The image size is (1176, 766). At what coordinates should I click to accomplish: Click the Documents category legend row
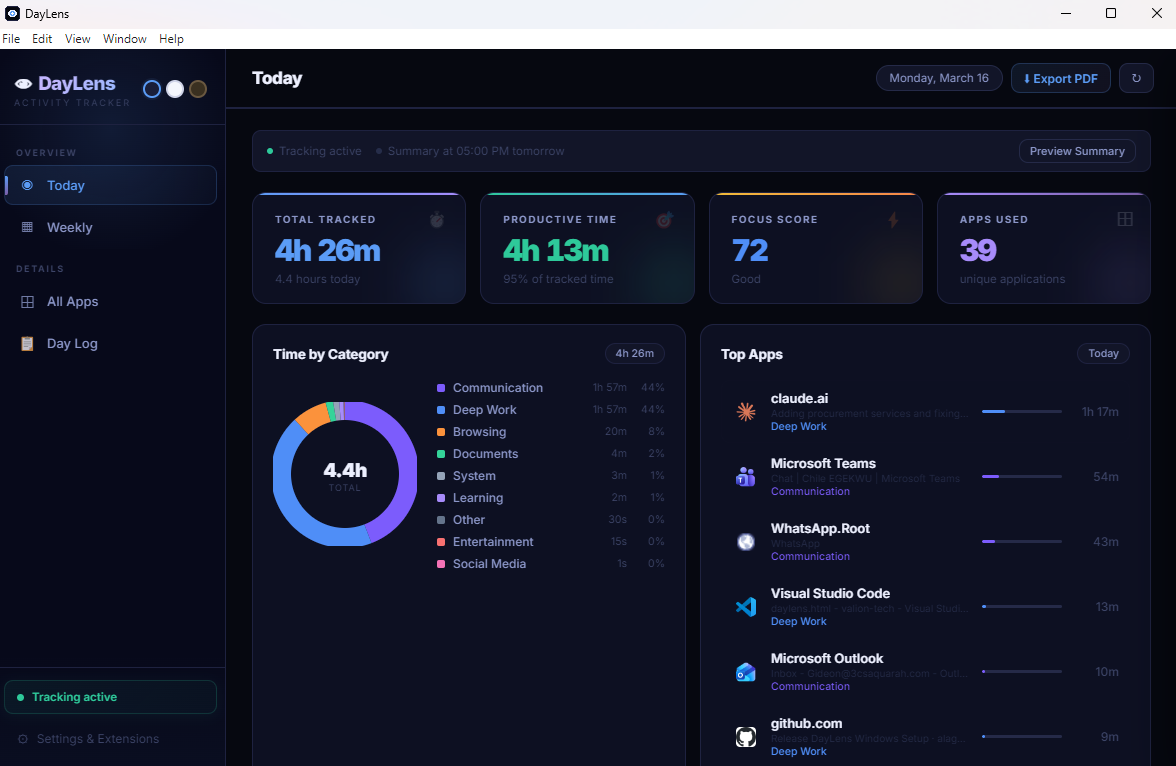tap(550, 454)
